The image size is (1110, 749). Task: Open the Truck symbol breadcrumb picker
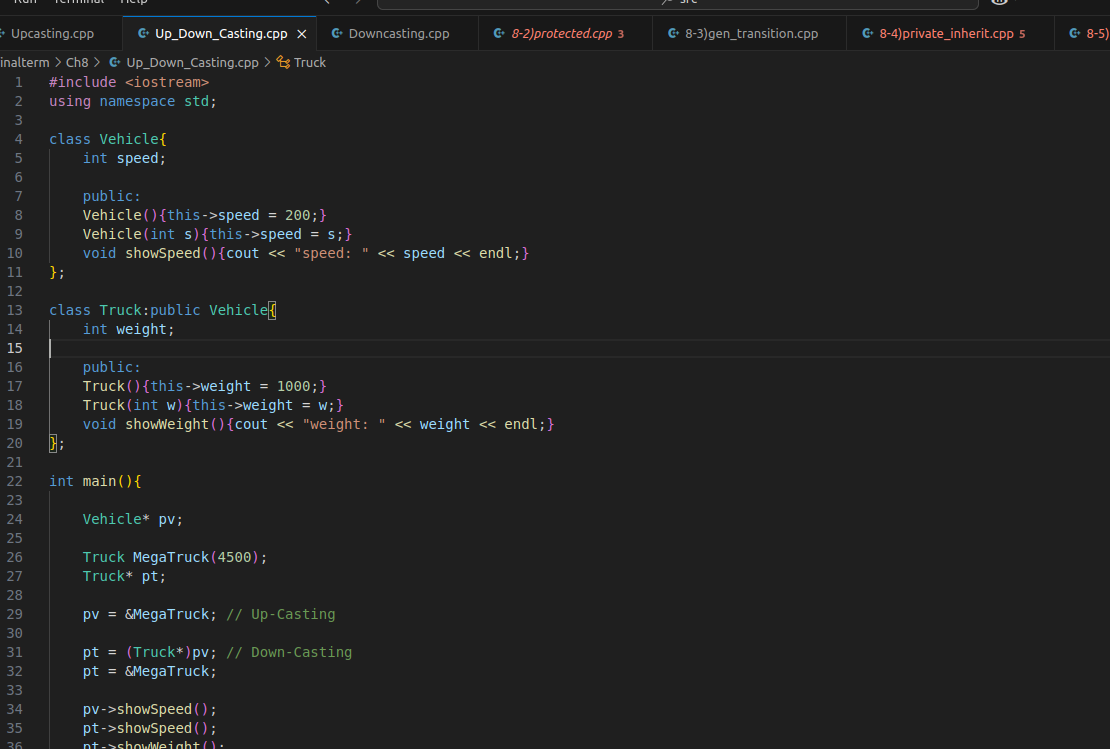310,62
